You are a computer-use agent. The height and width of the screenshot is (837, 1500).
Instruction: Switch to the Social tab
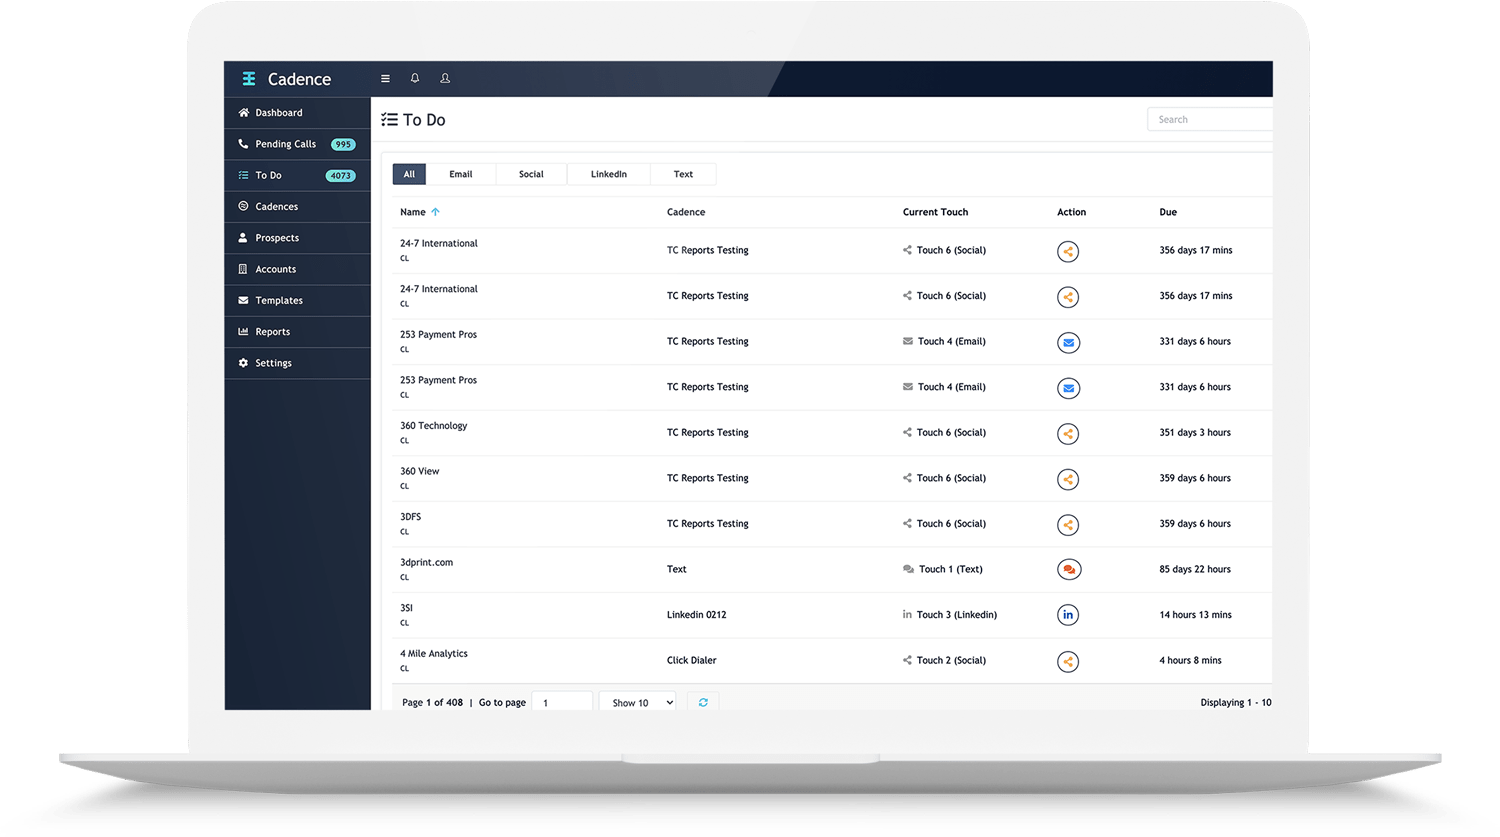click(531, 174)
